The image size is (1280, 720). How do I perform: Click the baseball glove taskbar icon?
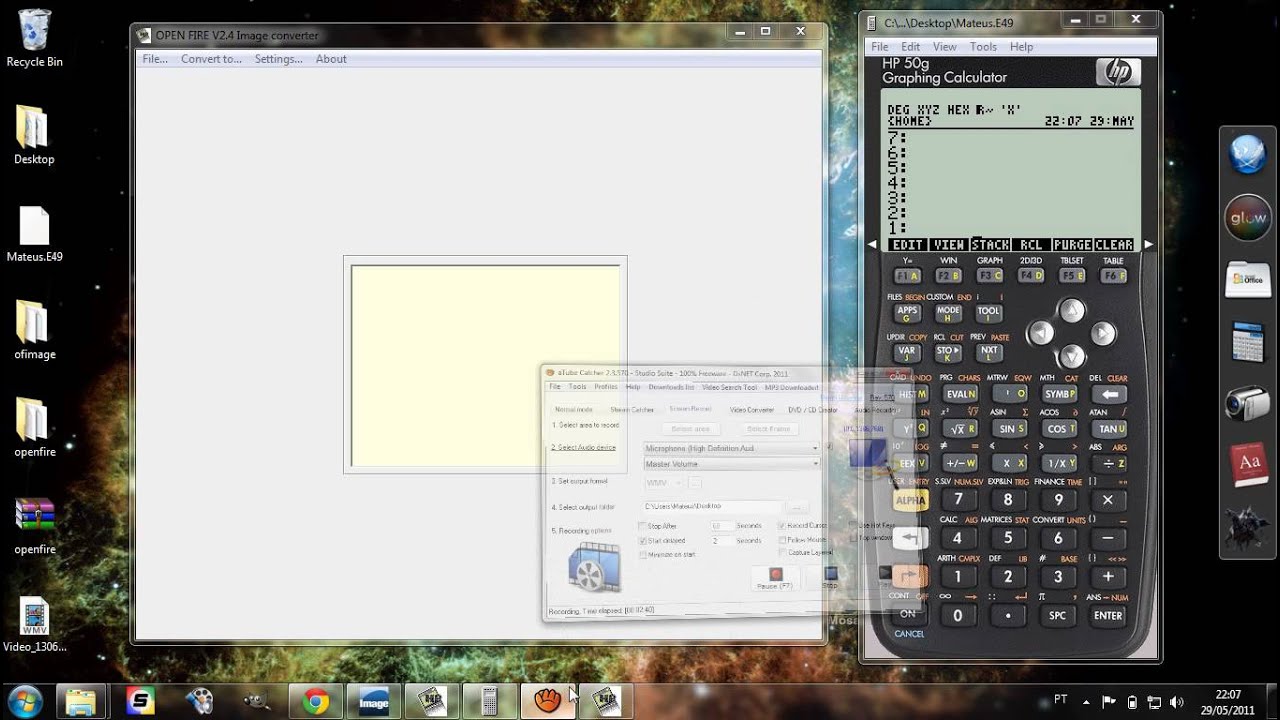(x=547, y=702)
